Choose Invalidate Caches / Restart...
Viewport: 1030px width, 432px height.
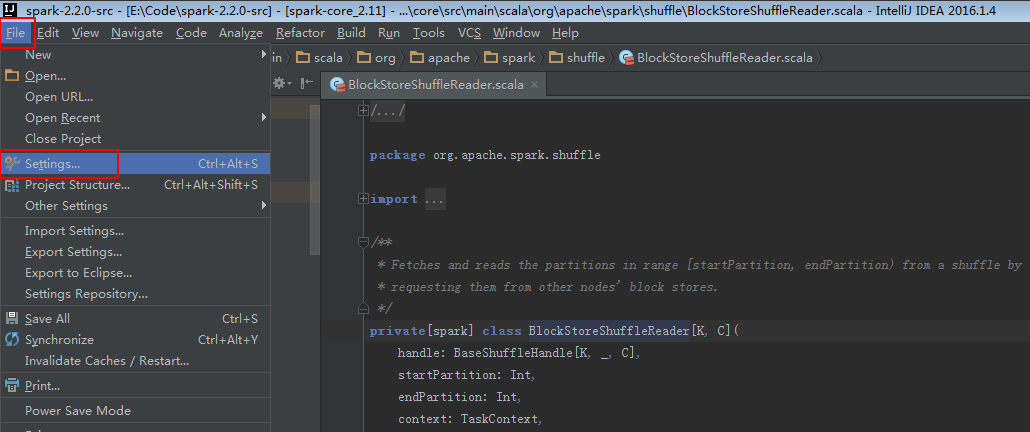[x=135, y=361]
